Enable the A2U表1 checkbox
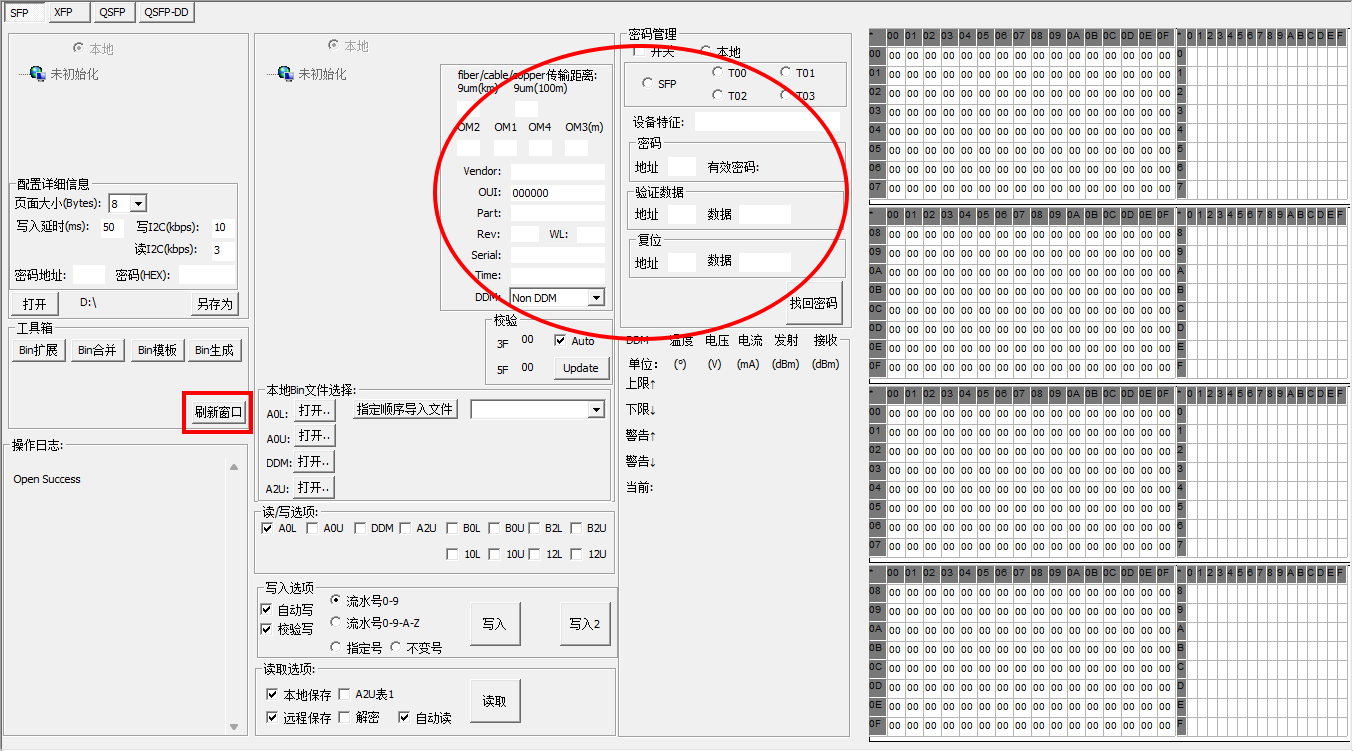Viewport: 1353px width, 751px height. point(344,693)
